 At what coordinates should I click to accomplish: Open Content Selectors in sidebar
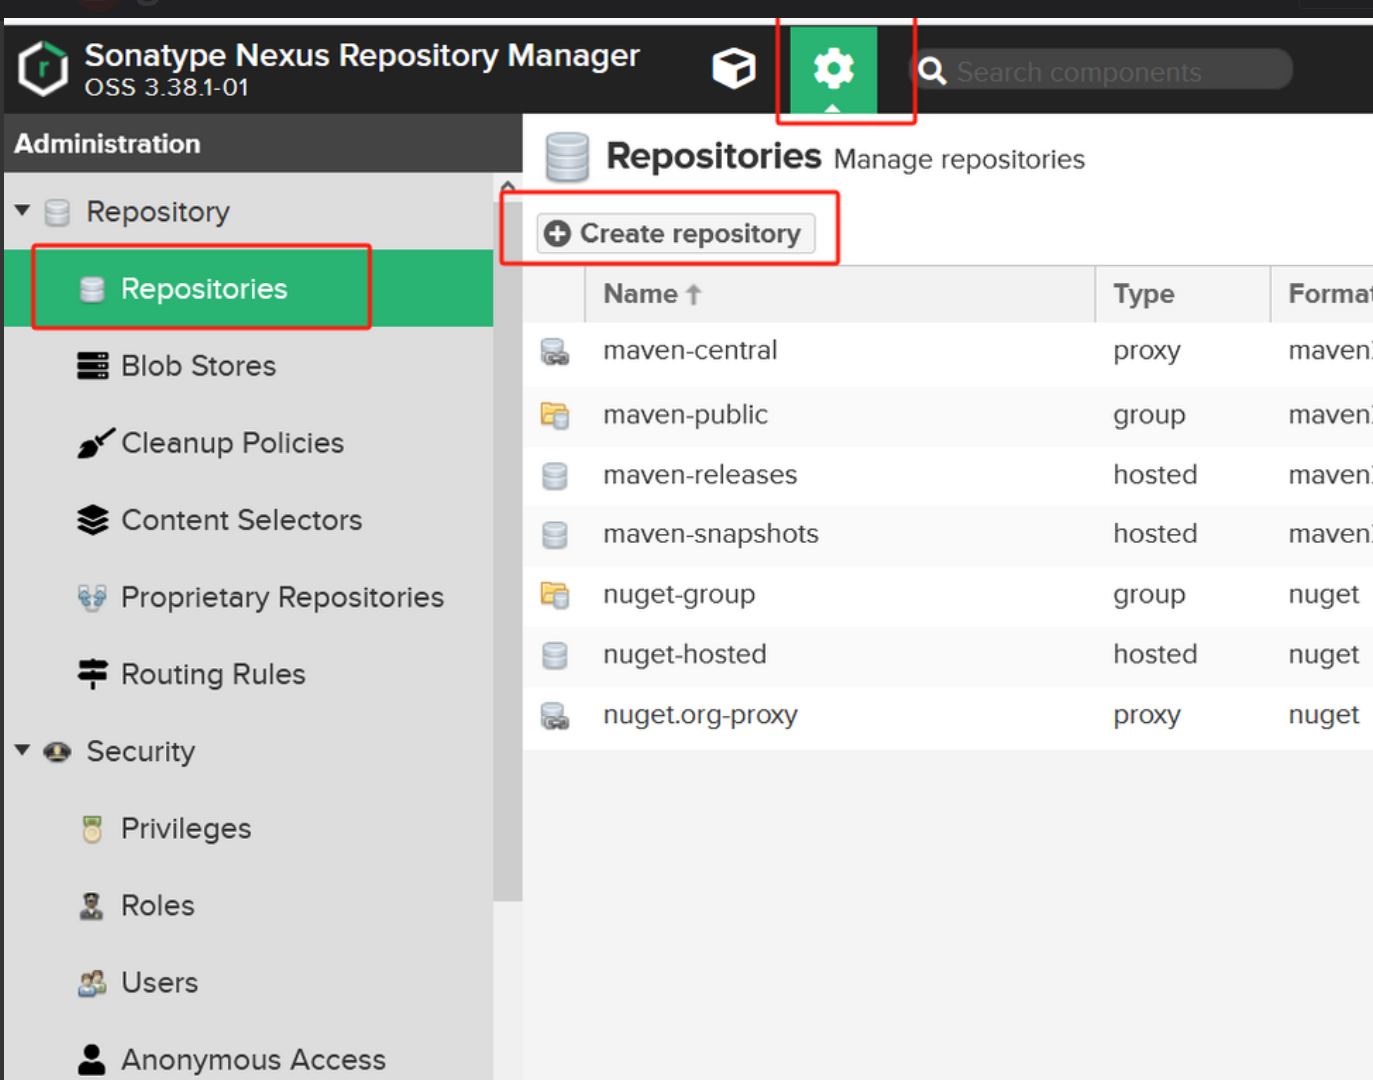coord(241,520)
